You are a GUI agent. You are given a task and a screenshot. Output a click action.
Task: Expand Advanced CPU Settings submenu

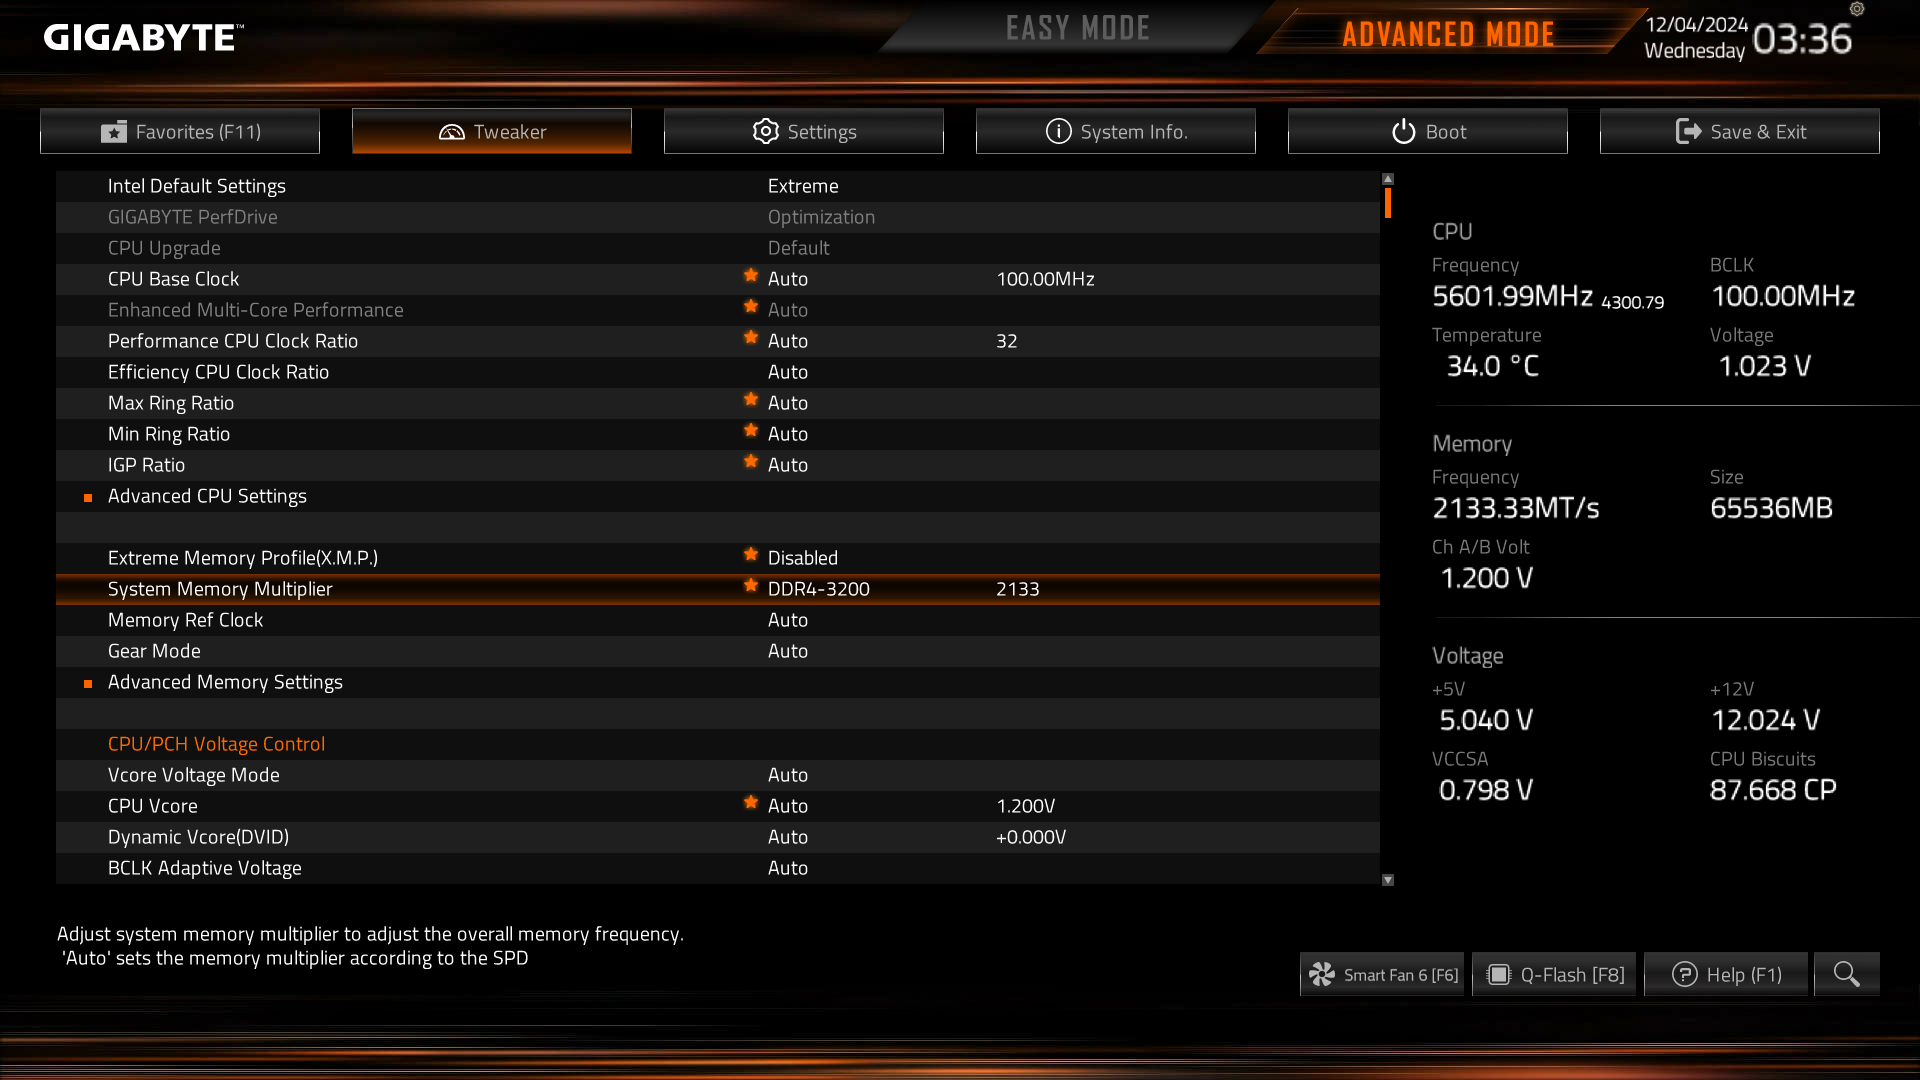coord(207,496)
